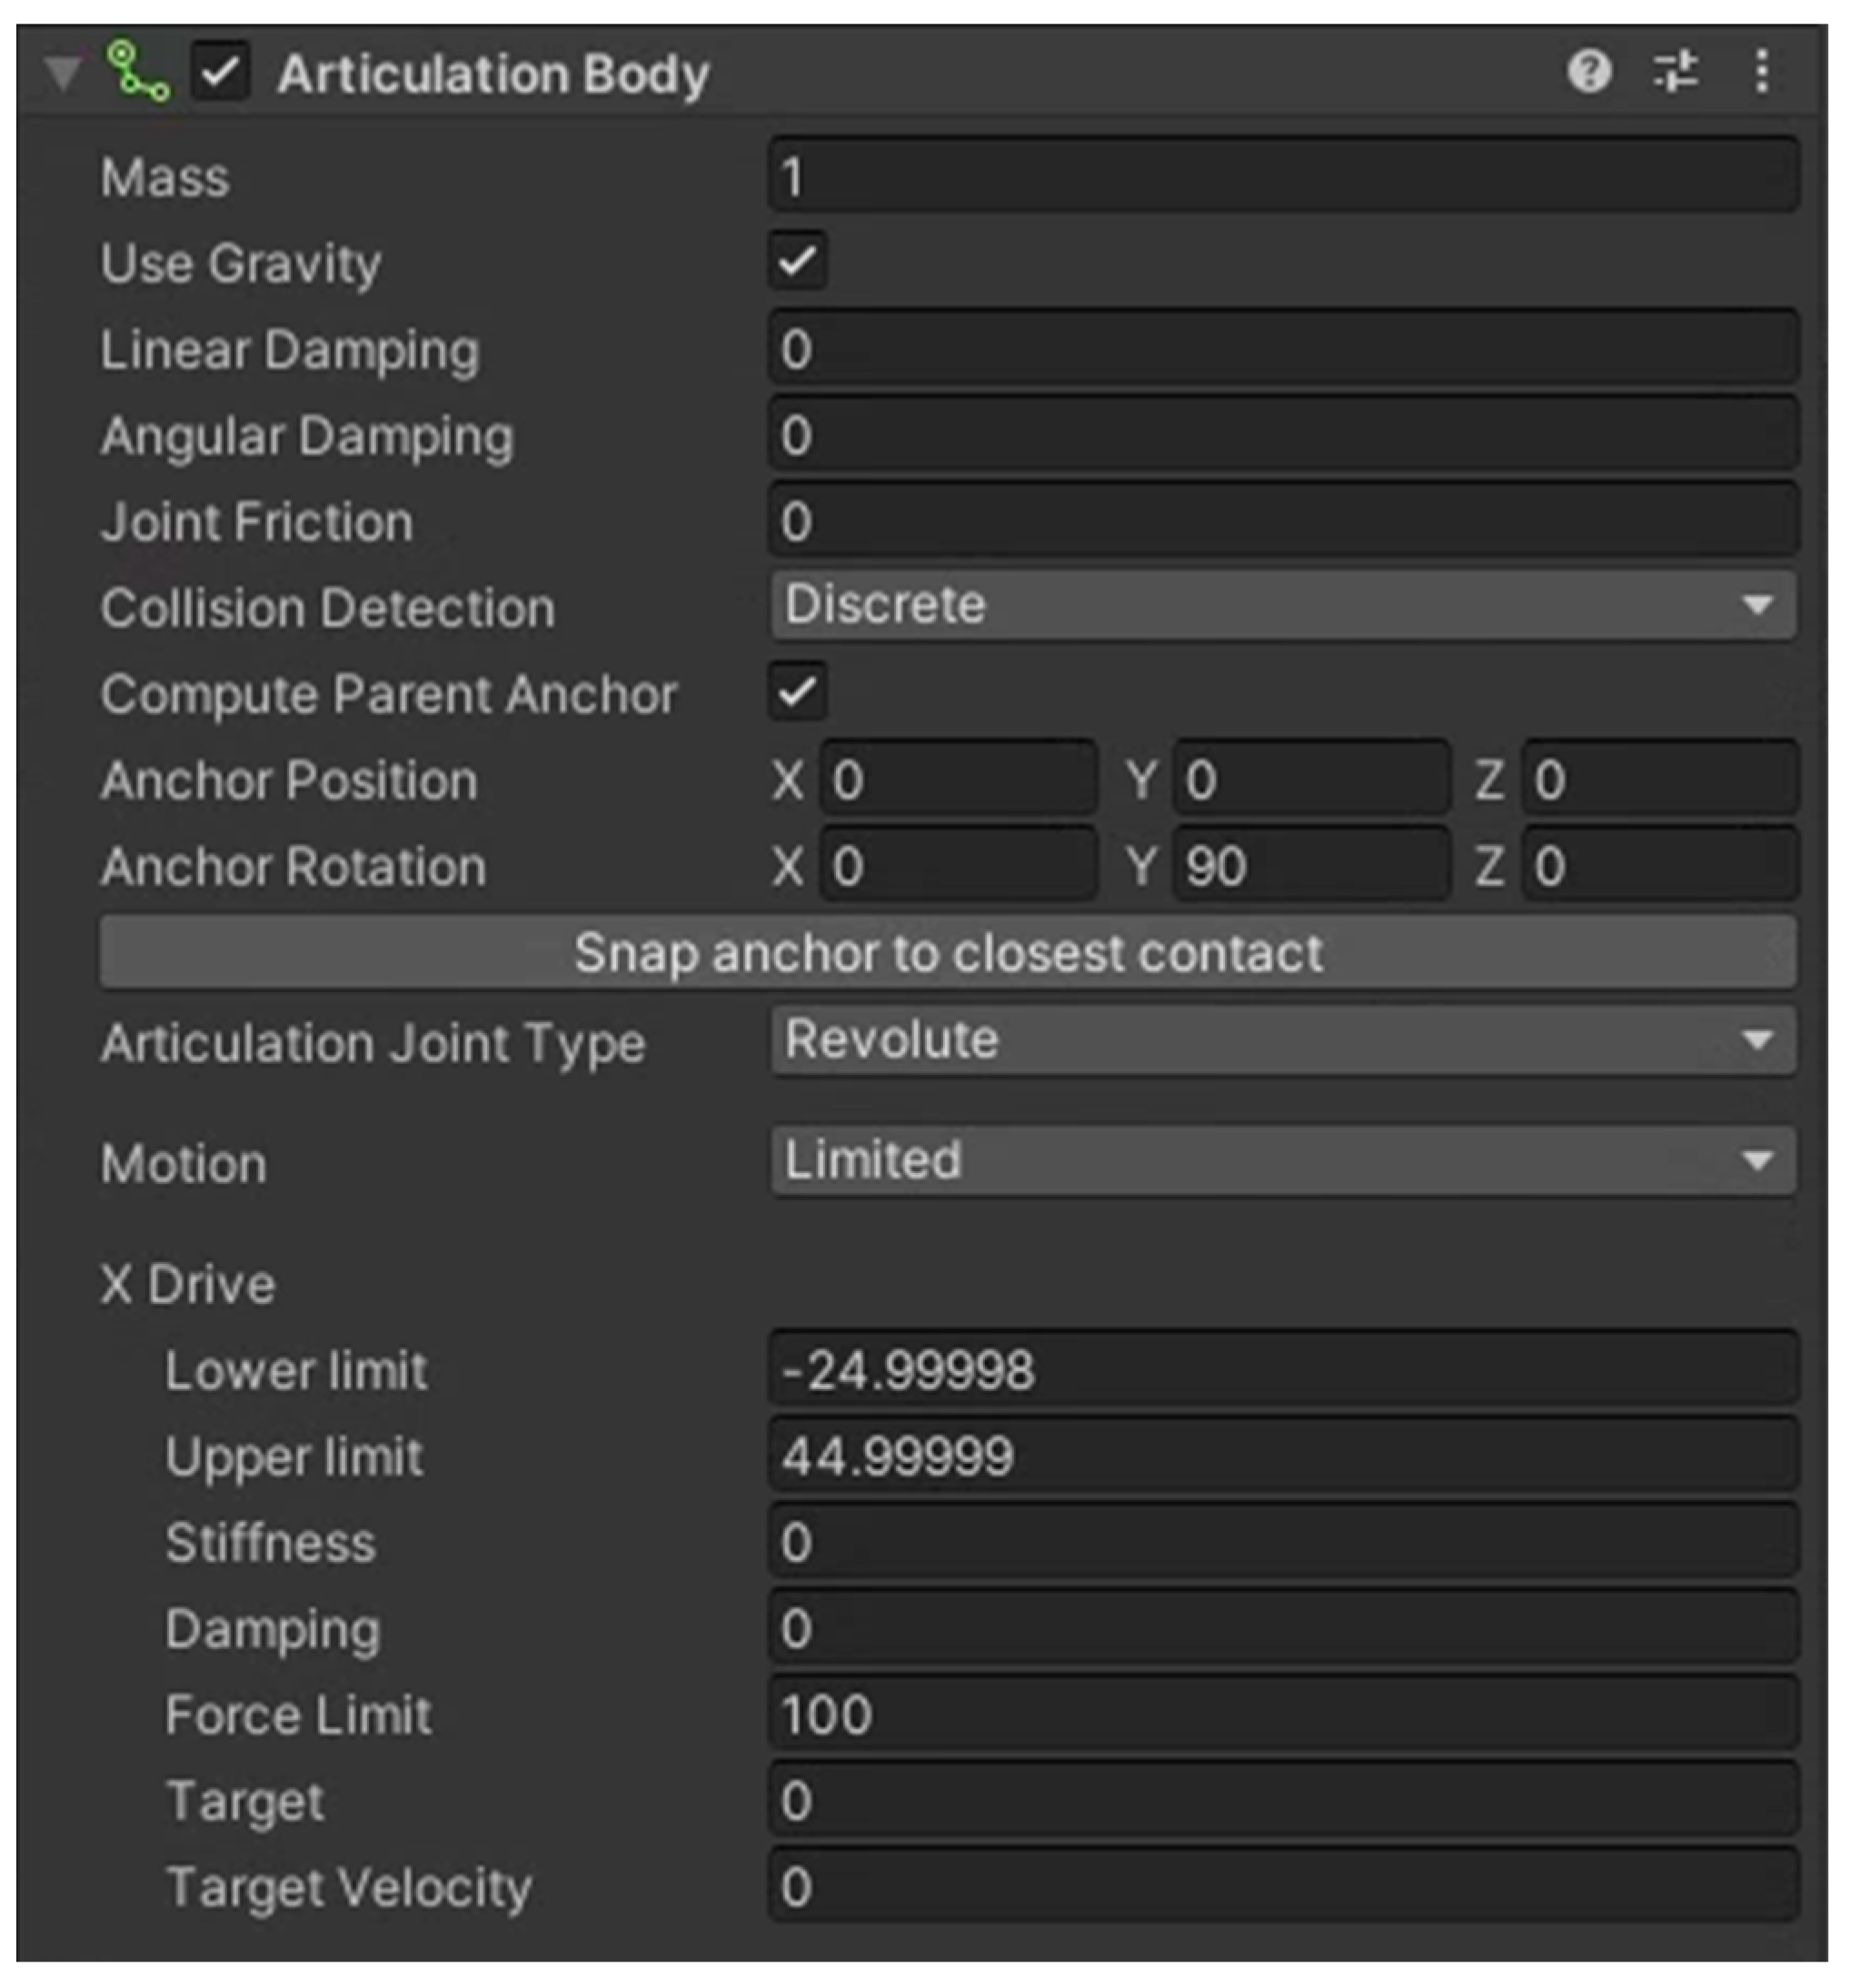Click the Force Limit input field
This screenshot has width=1851, height=1988.
(1282, 1715)
